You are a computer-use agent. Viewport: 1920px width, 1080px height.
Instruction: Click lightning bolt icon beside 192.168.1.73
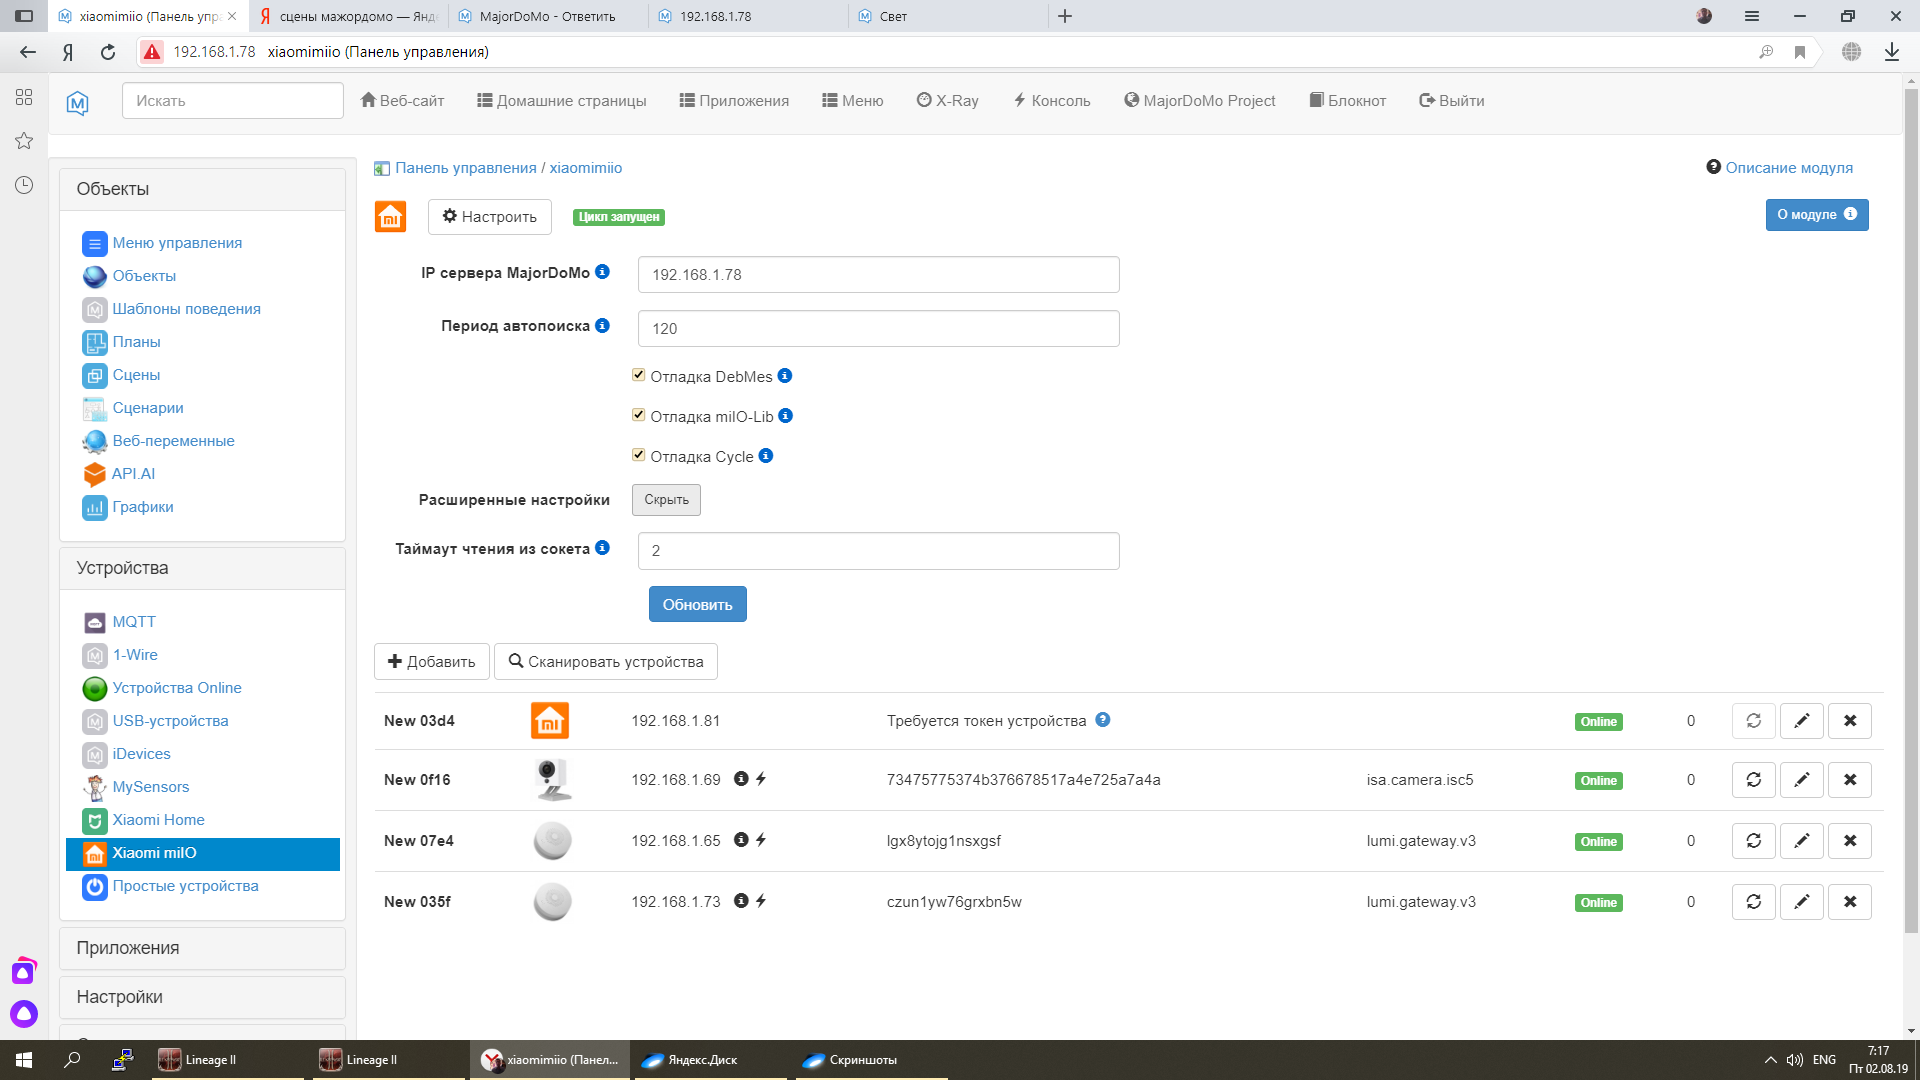click(761, 901)
